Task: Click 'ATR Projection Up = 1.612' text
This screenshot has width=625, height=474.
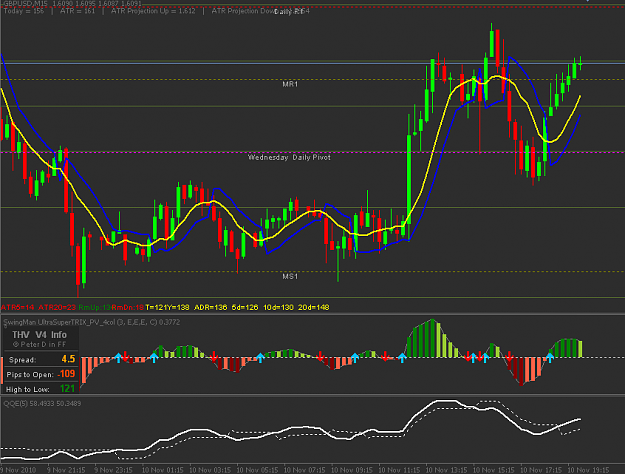Action: point(153,11)
